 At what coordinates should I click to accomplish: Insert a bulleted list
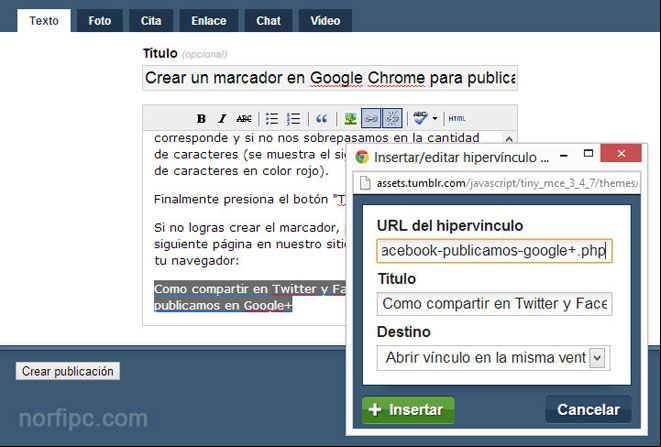click(x=272, y=119)
